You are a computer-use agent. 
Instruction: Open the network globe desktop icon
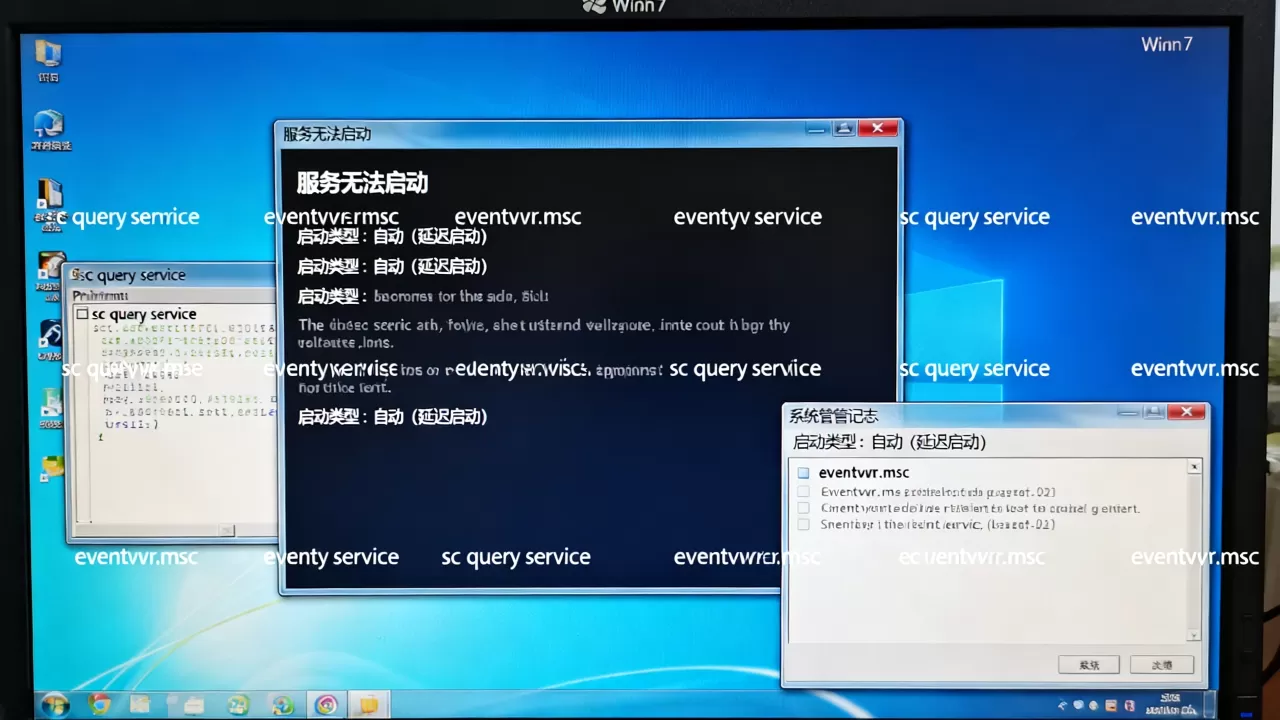coord(48,123)
